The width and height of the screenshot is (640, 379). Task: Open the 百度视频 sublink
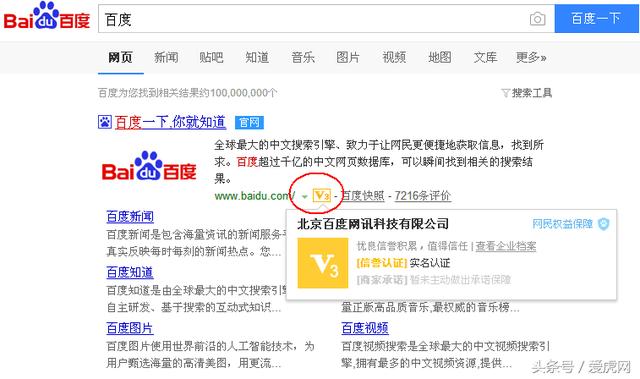tap(365, 328)
